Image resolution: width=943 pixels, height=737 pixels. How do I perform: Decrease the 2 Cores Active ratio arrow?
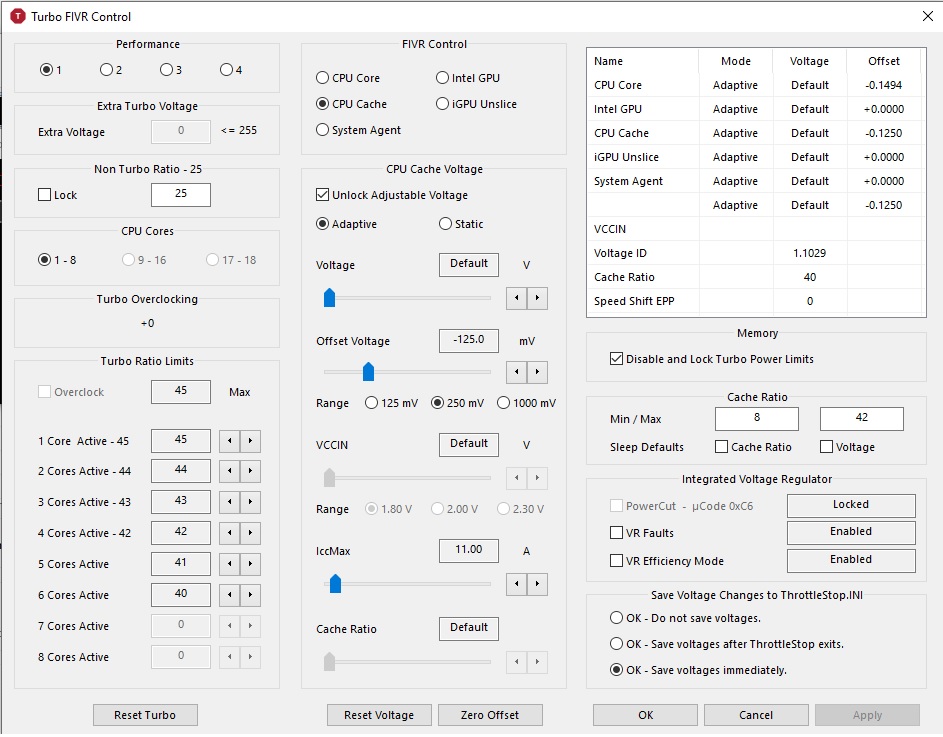[230, 471]
